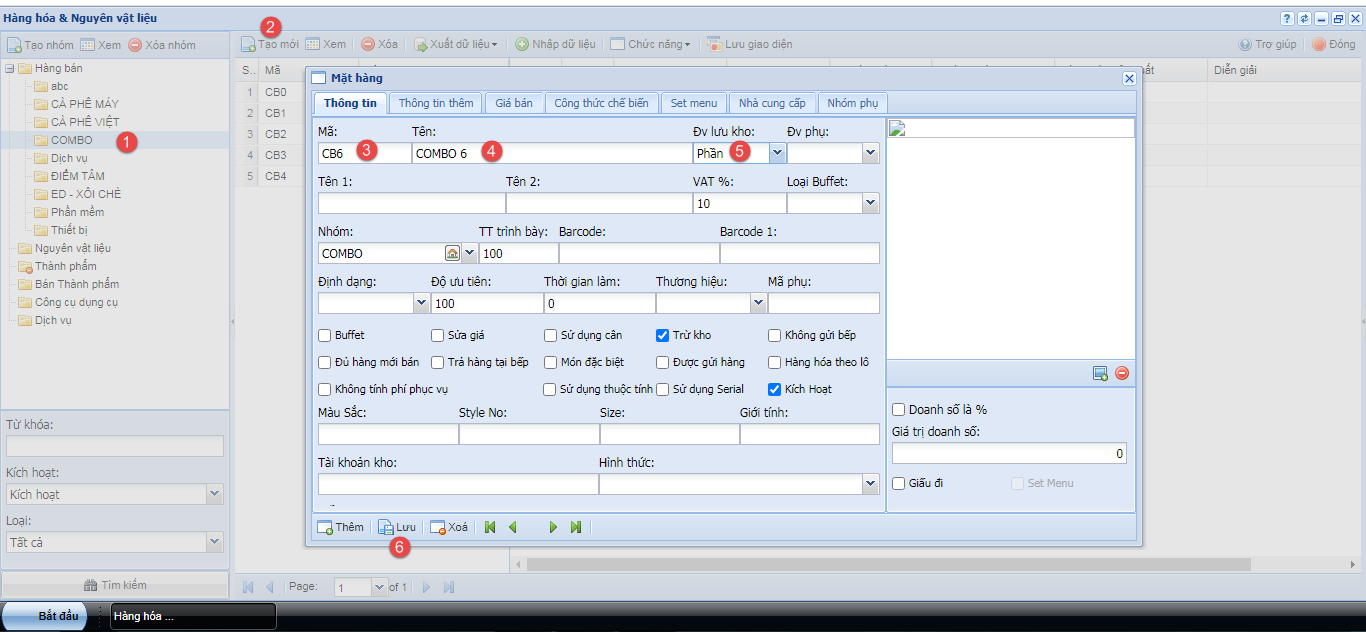This screenshot has height=632, width=1366.
Task: Click the add image icon under picture box
Action: pos(1100,373)
